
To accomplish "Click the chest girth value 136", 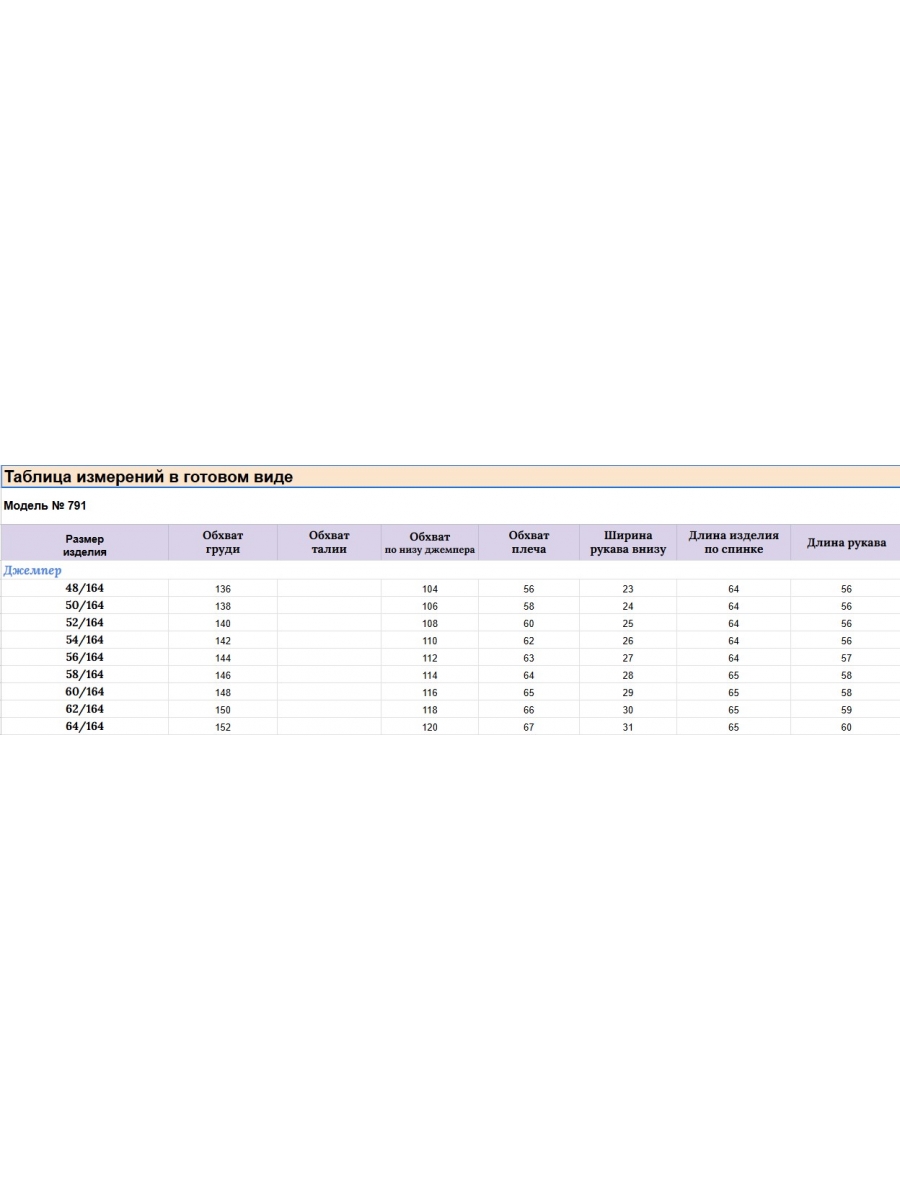I will pos(223,590).
